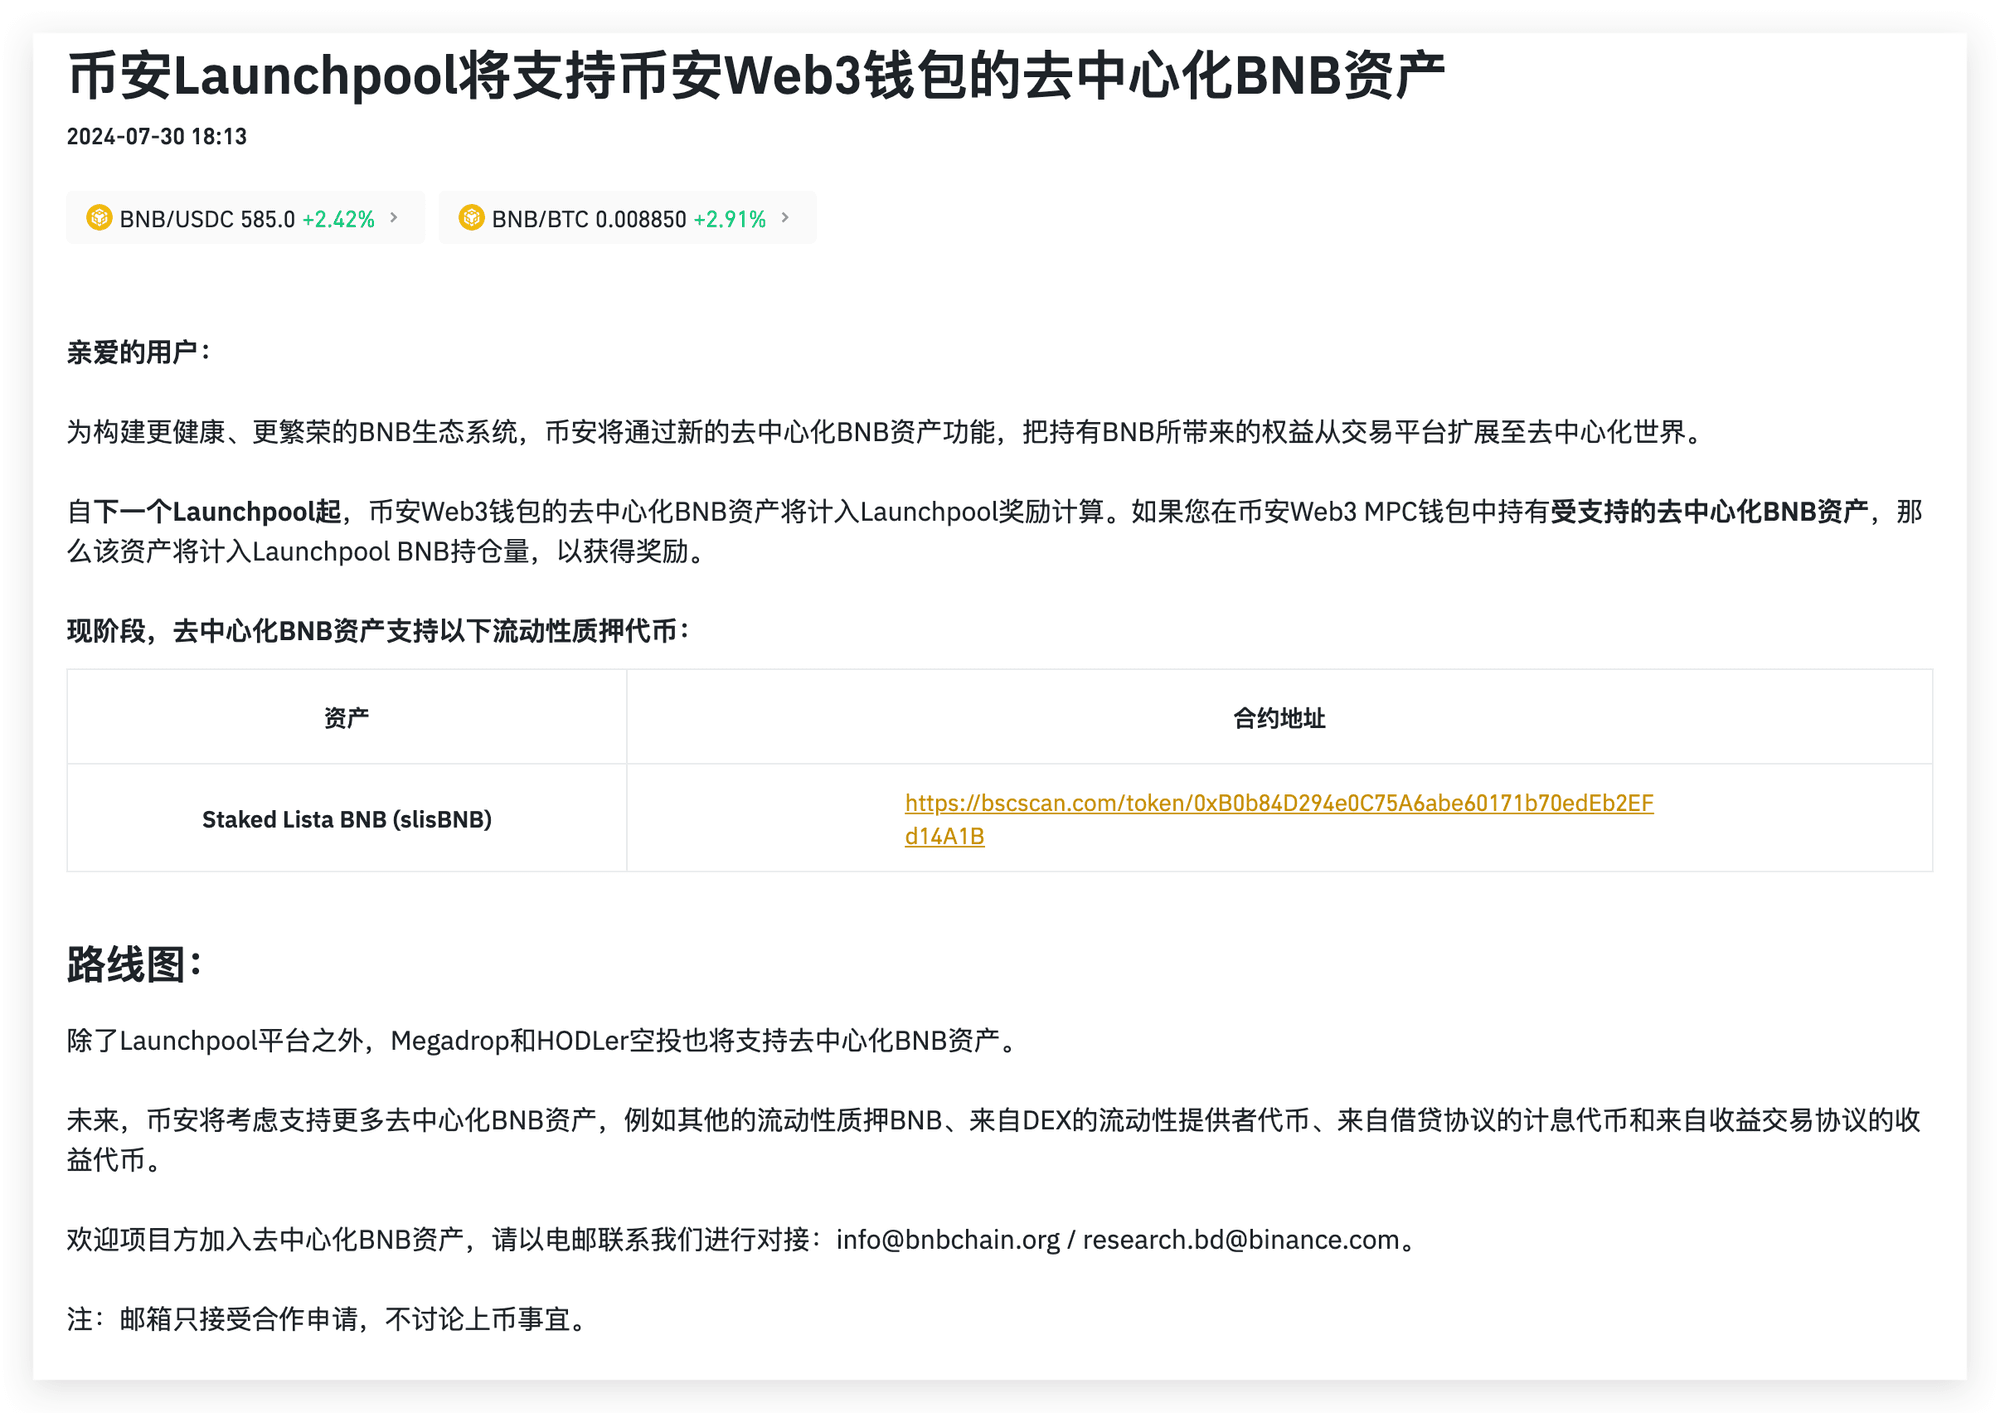The image size is (2000, 1413).
Task: Click the bold text 自下一个Launchpool起
Action: [204, 511]
